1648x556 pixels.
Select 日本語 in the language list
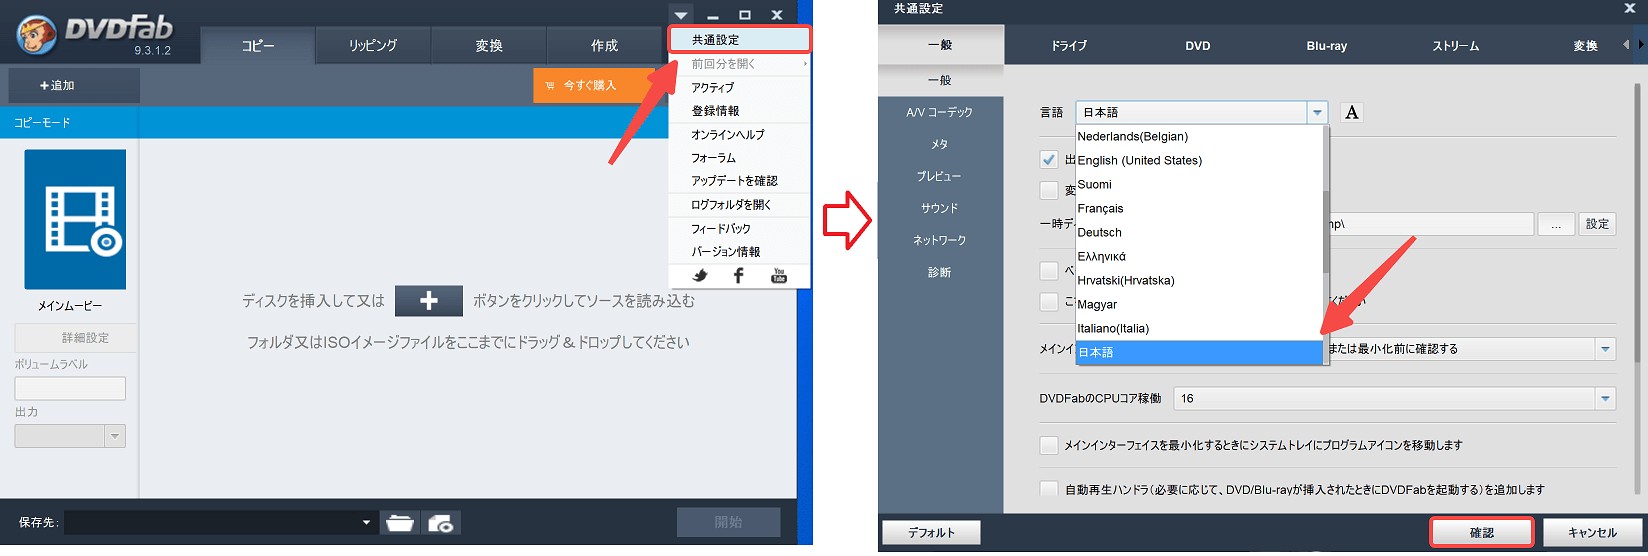pos(1198,352)
